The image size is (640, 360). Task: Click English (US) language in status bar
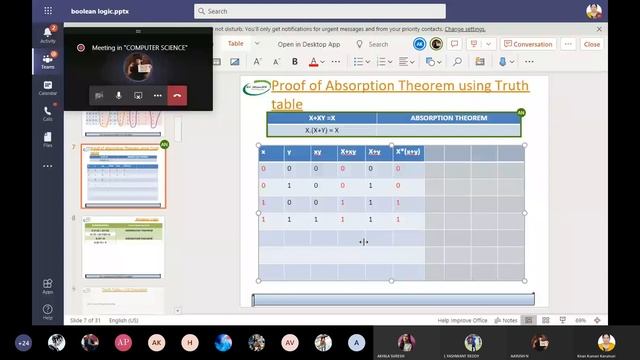point(124,320)
